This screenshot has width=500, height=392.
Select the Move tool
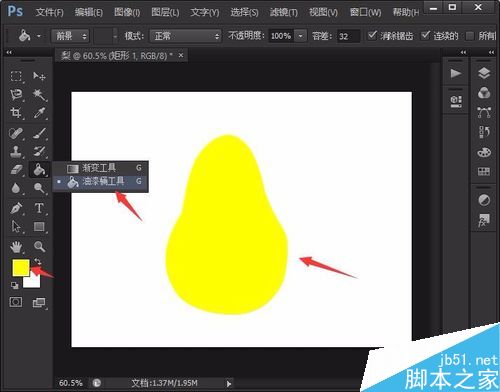[39, 76]
